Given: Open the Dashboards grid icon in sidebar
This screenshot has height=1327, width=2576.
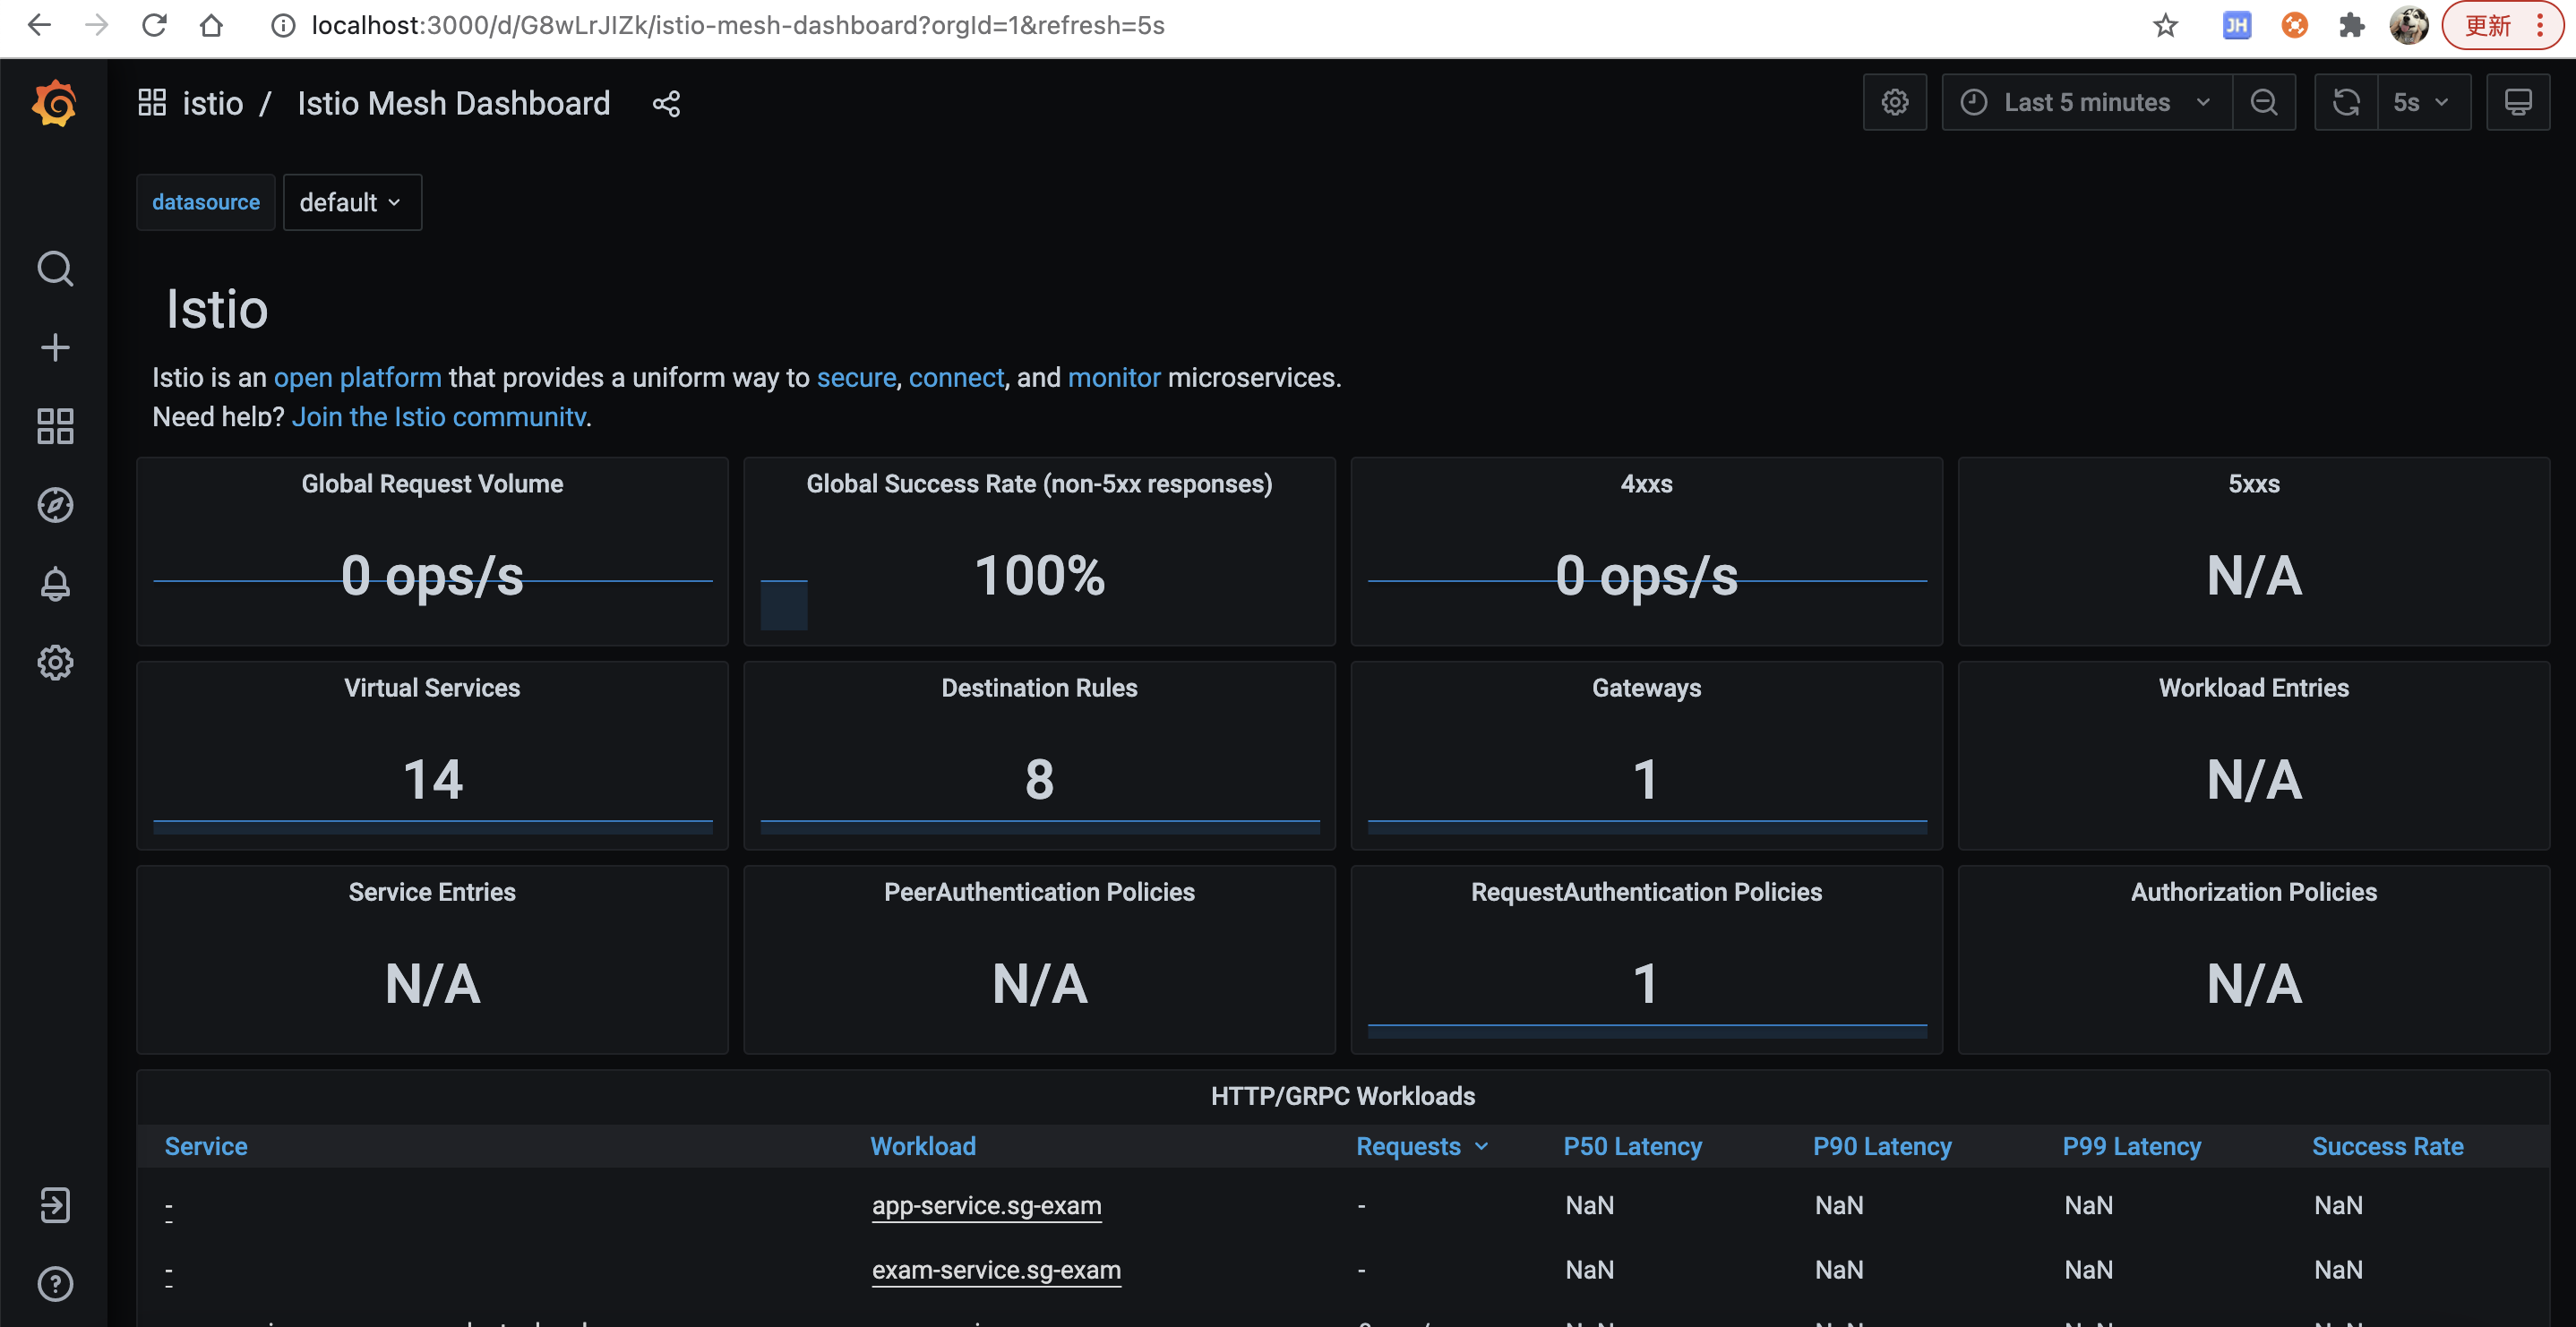Looking at the screenshot, I should pyautogui.click(x=55, y=426).
